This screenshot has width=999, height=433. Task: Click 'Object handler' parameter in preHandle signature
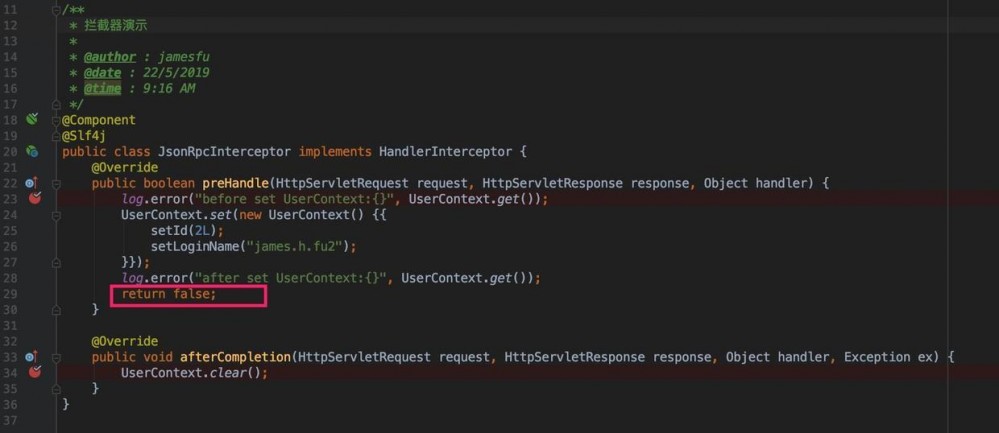(755, 183)
